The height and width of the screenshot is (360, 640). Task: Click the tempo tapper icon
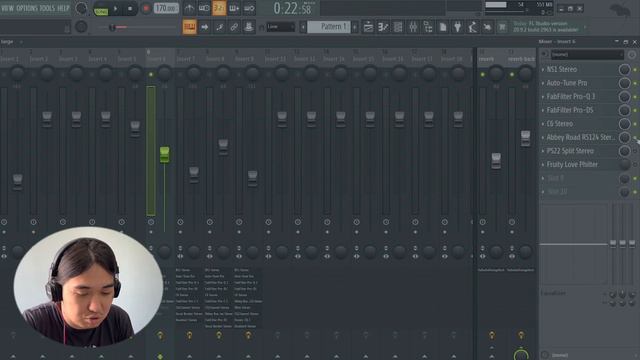pos(473,27)
